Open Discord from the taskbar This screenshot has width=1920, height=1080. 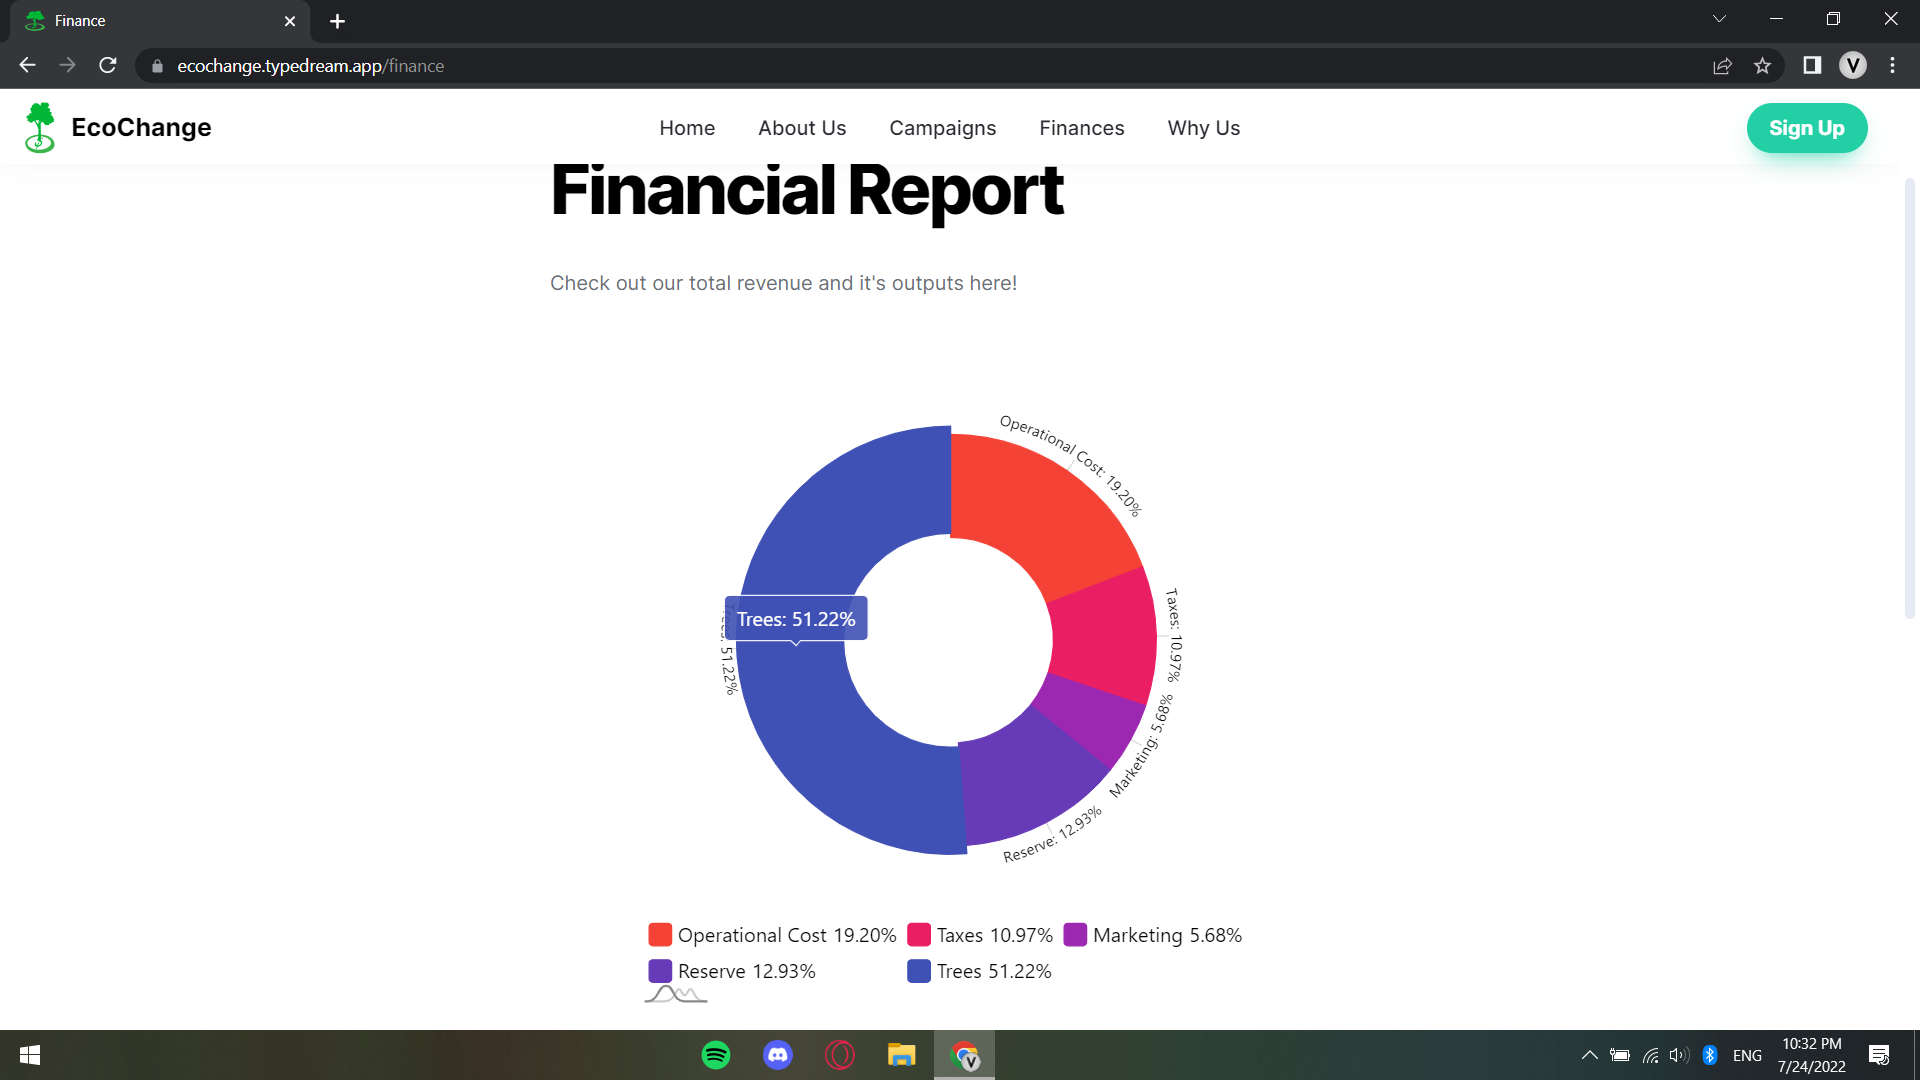[778, 1055]
